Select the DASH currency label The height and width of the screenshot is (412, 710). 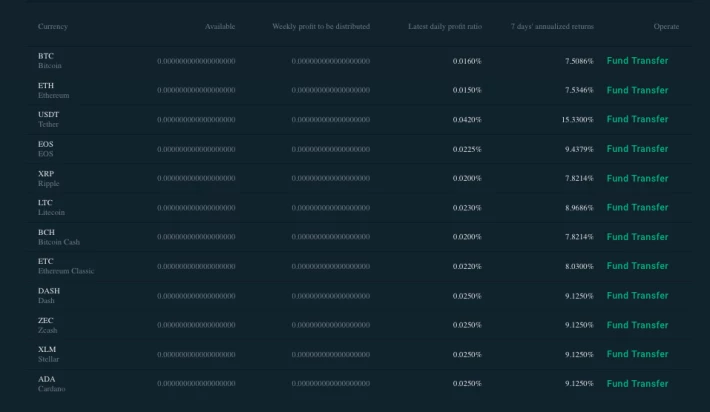49,291
